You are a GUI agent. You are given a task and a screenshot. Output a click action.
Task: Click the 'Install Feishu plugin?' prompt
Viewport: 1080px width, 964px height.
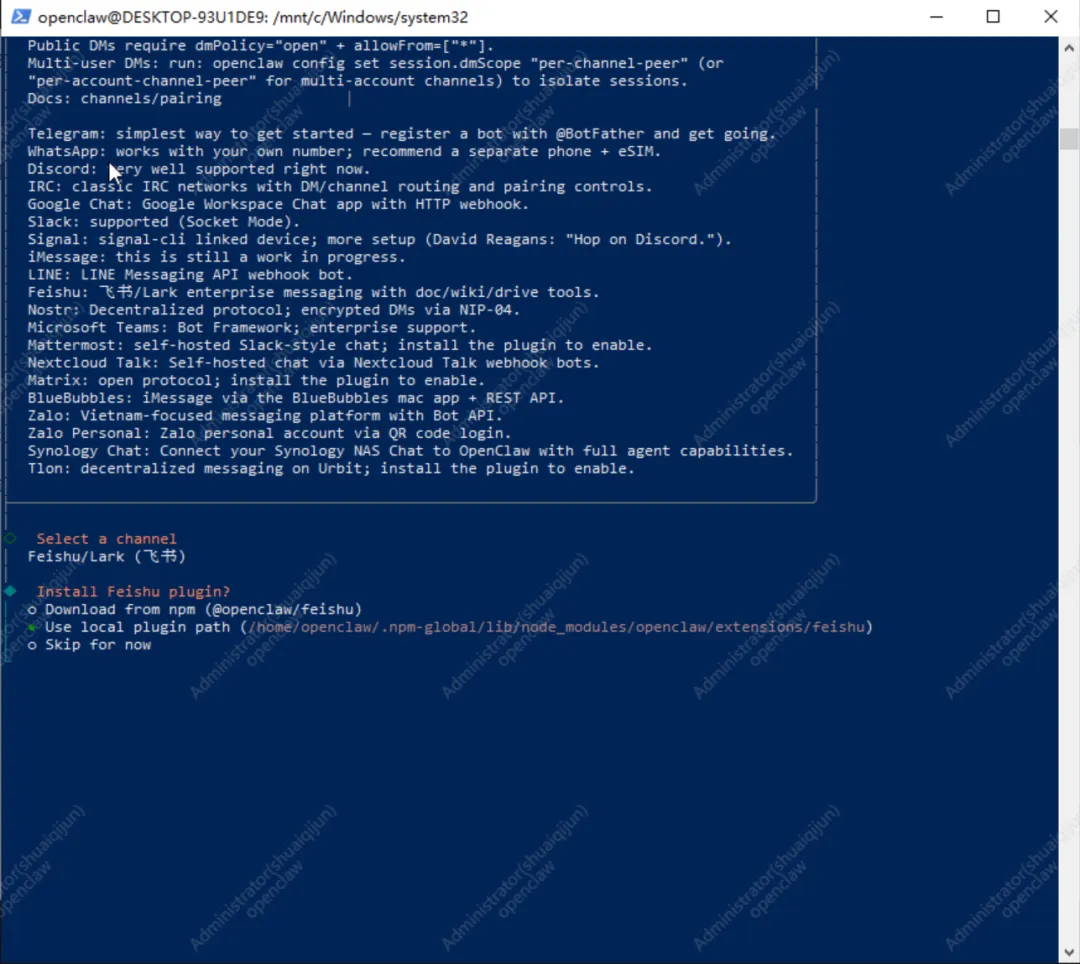click(134, 591)
